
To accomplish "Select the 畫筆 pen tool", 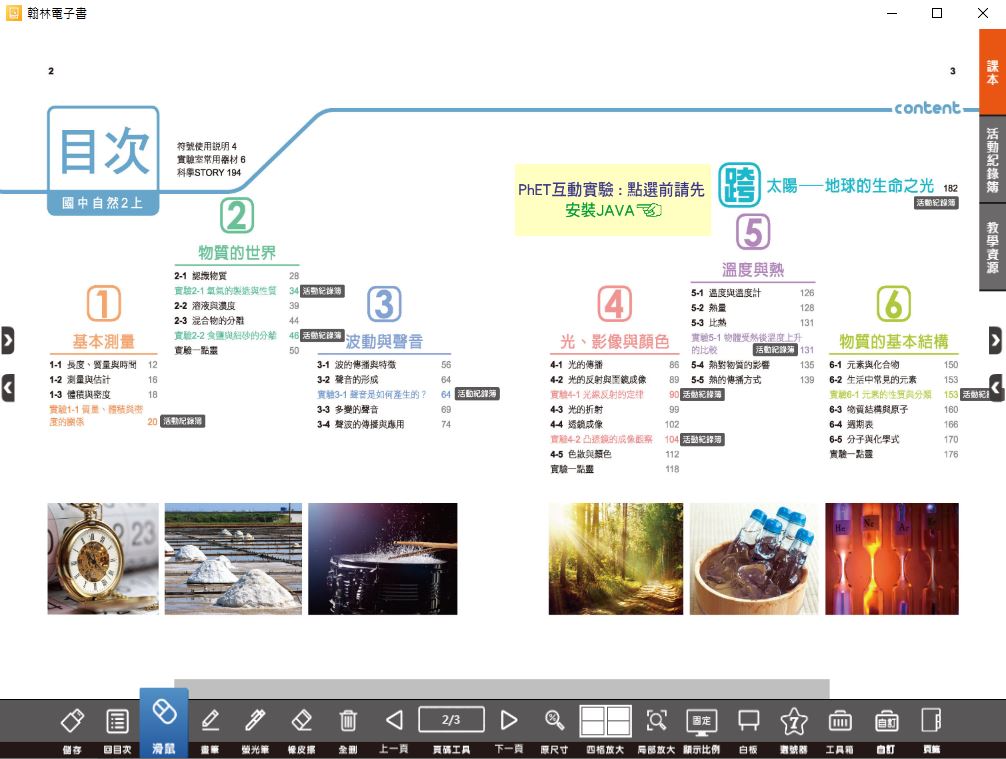I will (210, 721).
